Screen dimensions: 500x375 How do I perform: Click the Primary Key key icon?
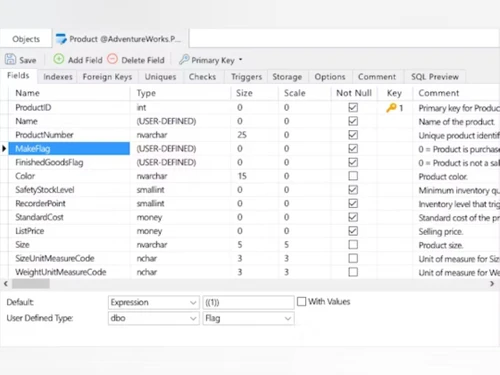(x=184, y=59)
